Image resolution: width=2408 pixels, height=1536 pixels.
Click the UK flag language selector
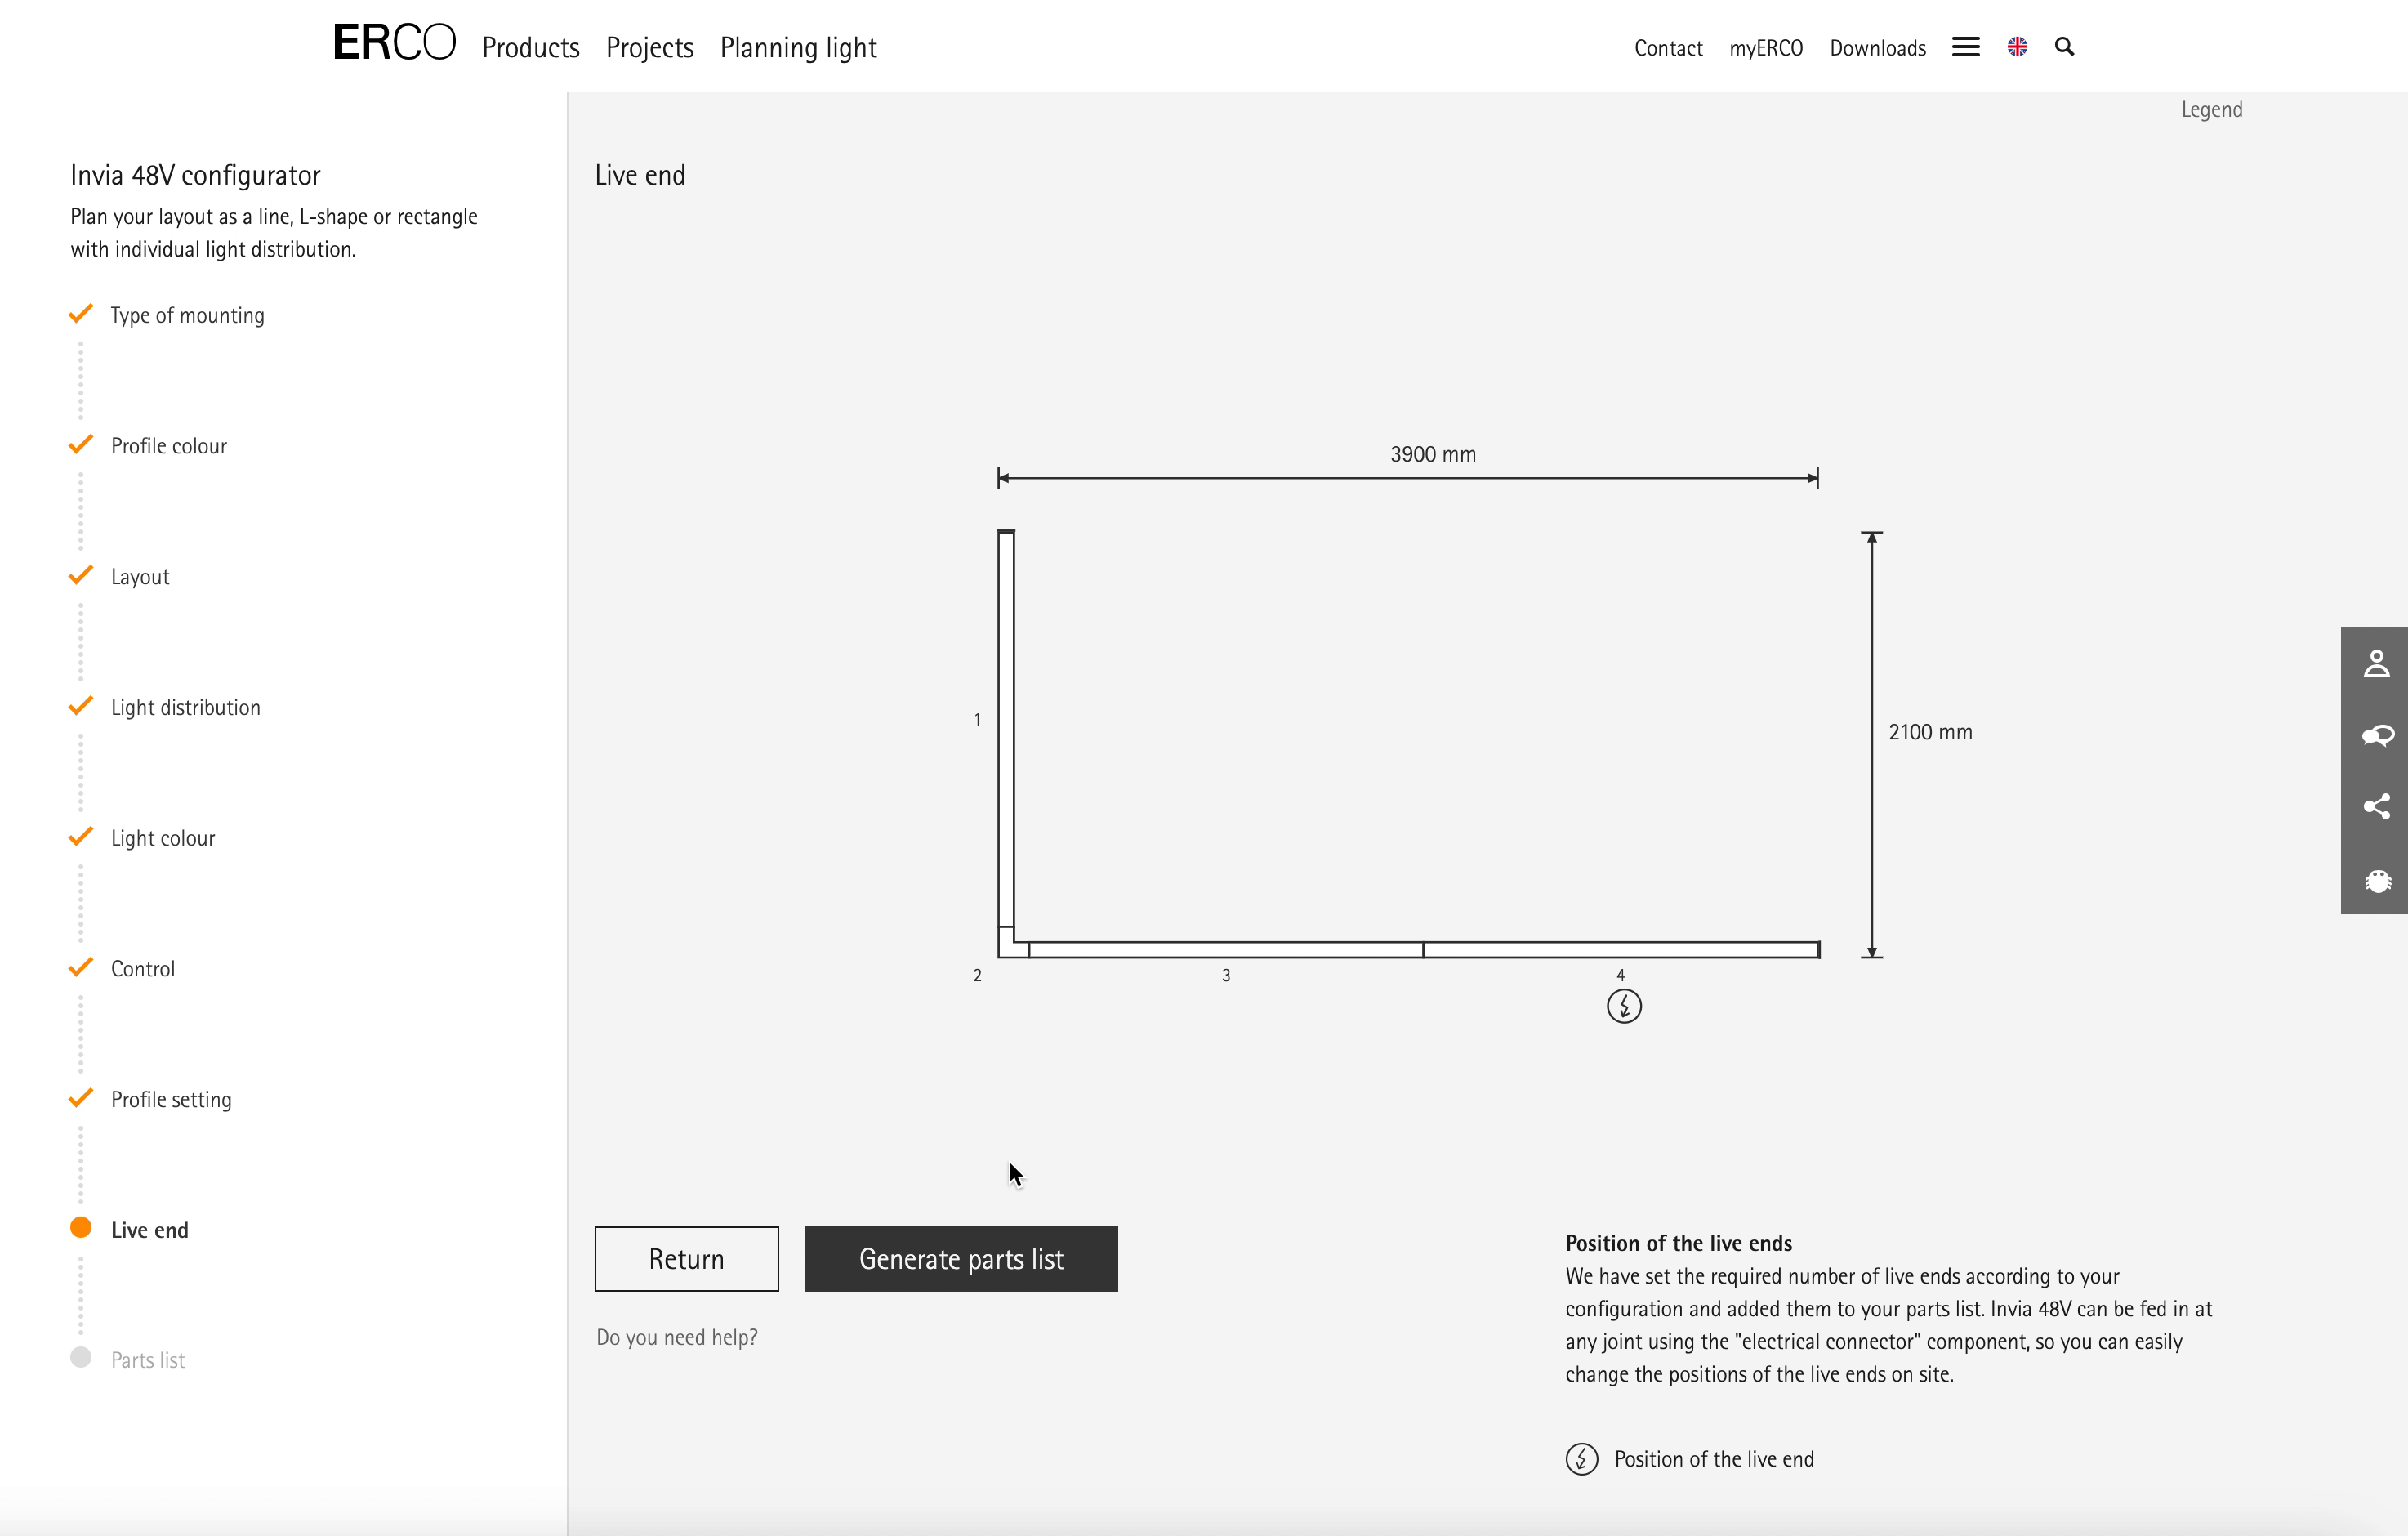(x=2017, y=47)
